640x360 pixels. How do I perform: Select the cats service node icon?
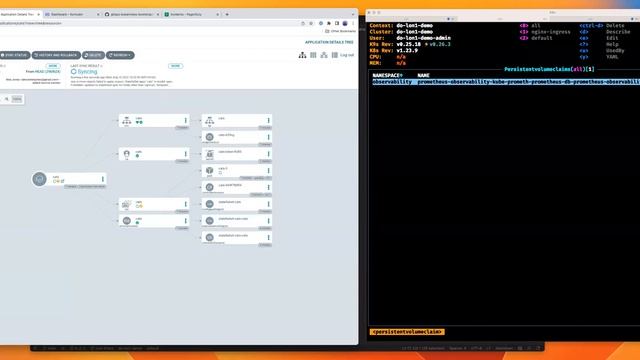click(x=127, y=120)
